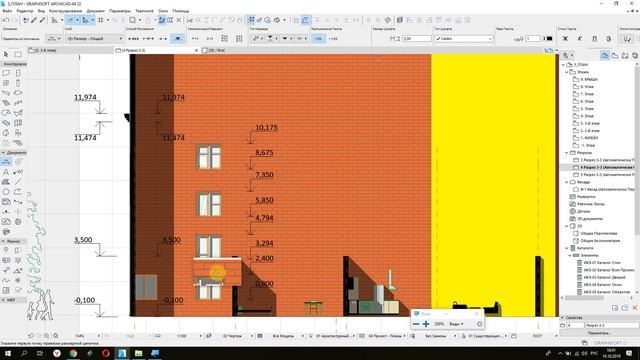Open Windows Start menu
Viewport: 640px width, 360px height.
pos(8,353)
